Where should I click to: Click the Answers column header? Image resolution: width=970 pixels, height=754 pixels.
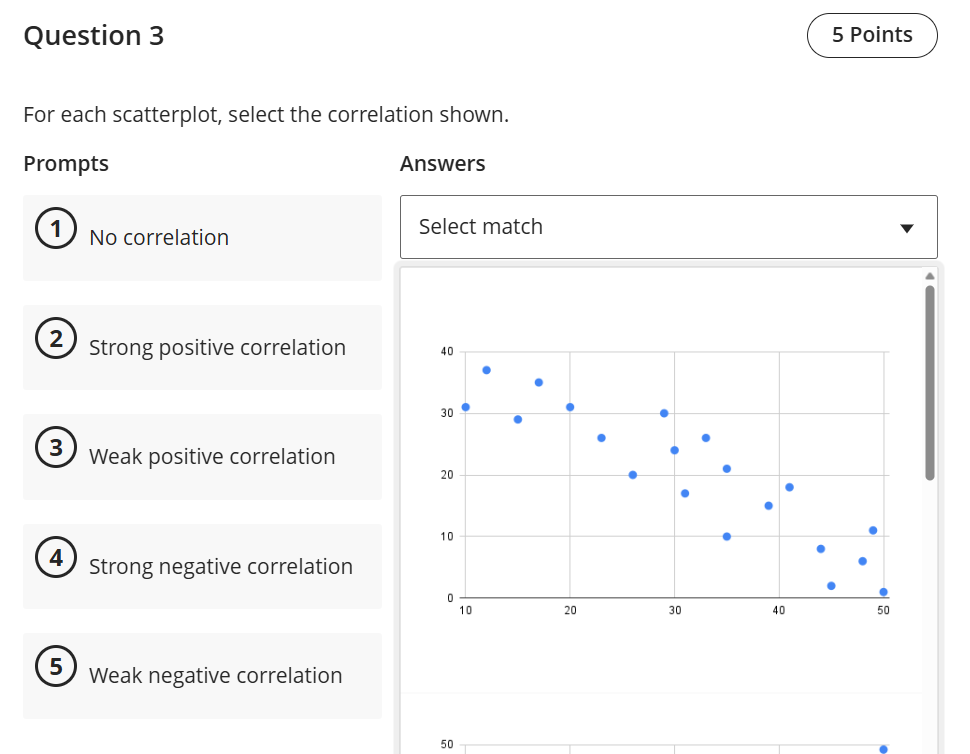coord(442,164)
